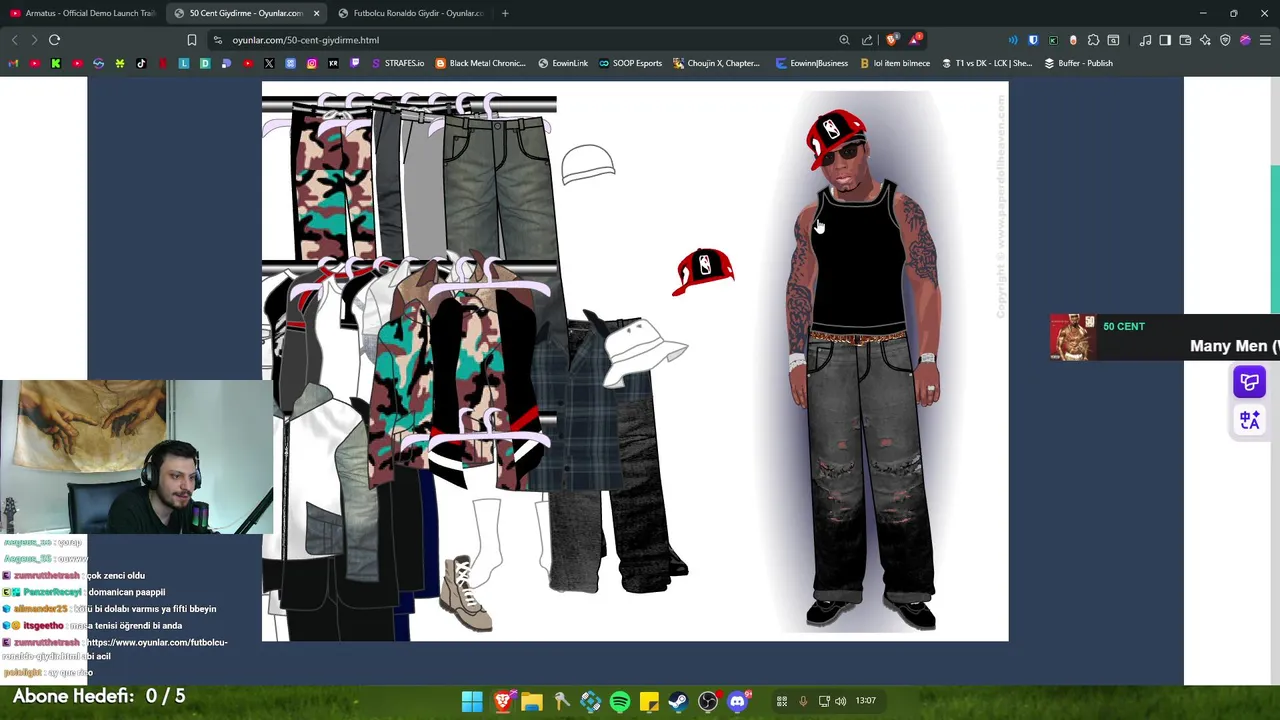
Task: Open the X (Twitter) bookmark icon
Action: pos(269,63)
